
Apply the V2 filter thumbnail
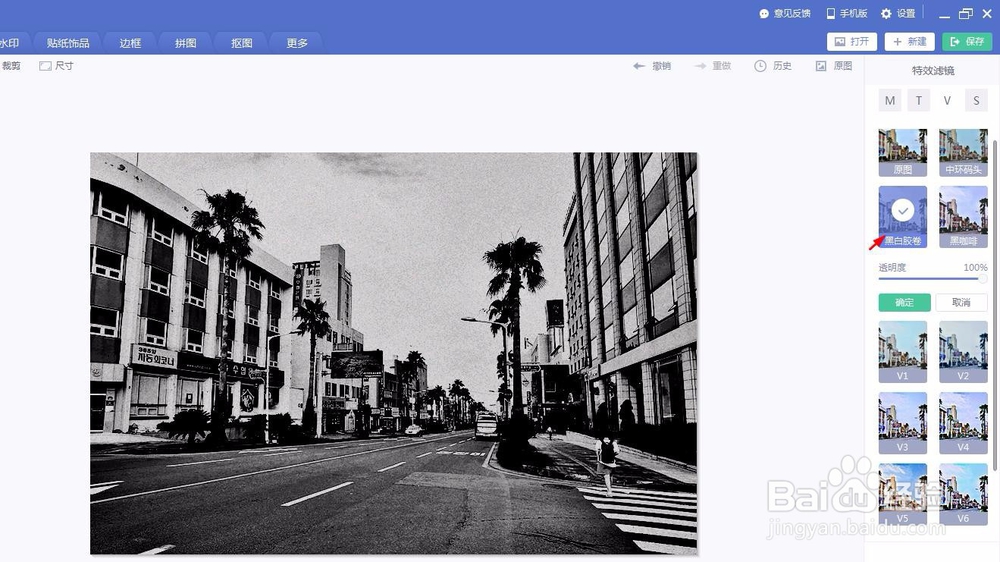pos(963,351)
